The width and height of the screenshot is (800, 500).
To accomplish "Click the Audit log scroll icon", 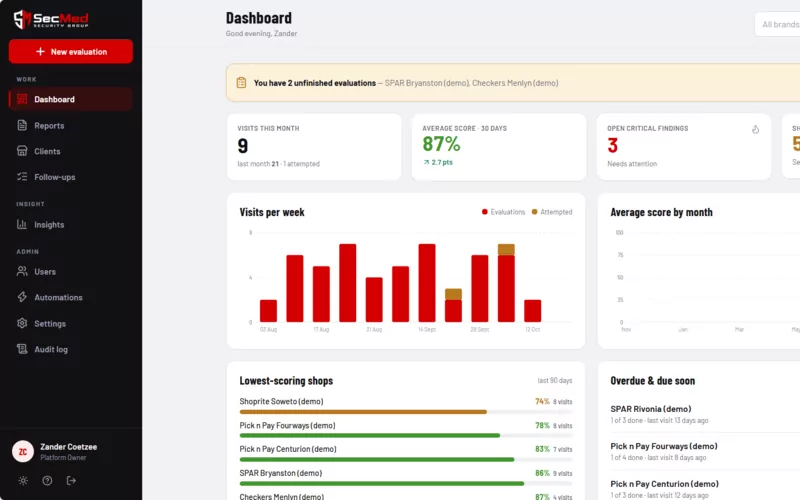I will tap(22, 349).
